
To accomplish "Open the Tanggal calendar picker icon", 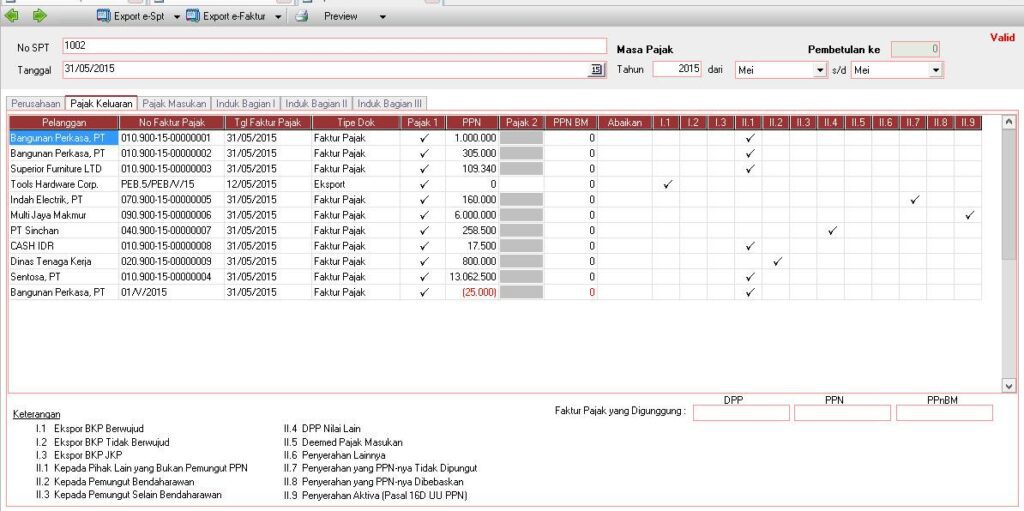I will tap(597, 69).
